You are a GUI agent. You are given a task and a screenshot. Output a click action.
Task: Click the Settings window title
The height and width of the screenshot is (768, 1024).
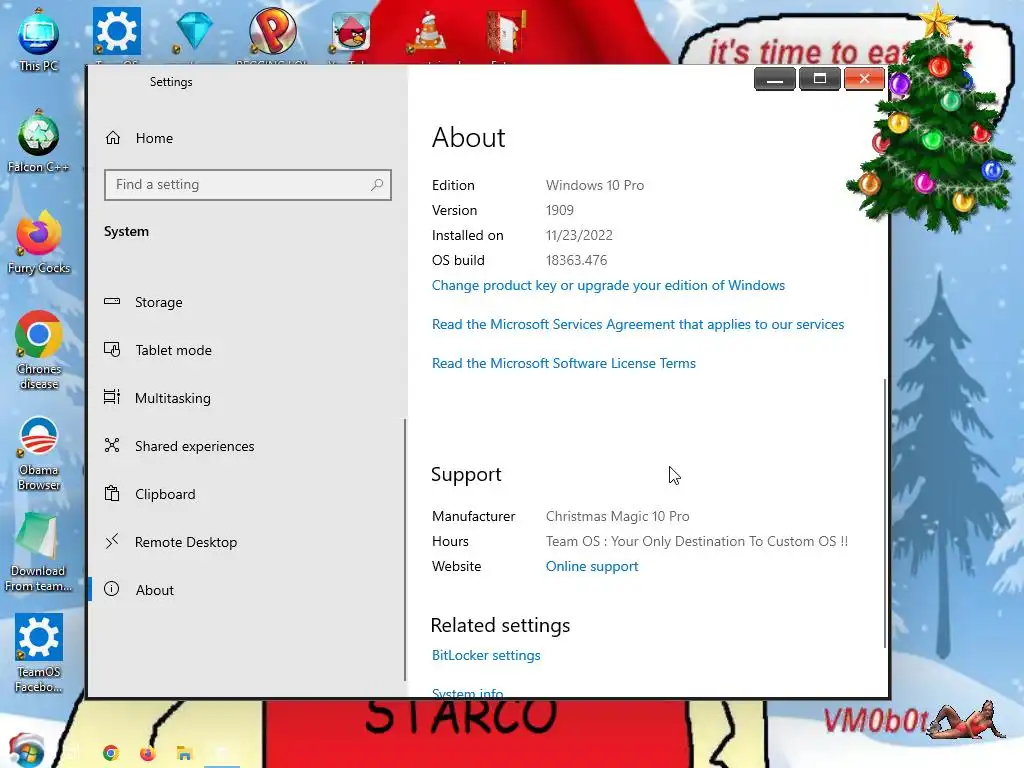(171, 82)
